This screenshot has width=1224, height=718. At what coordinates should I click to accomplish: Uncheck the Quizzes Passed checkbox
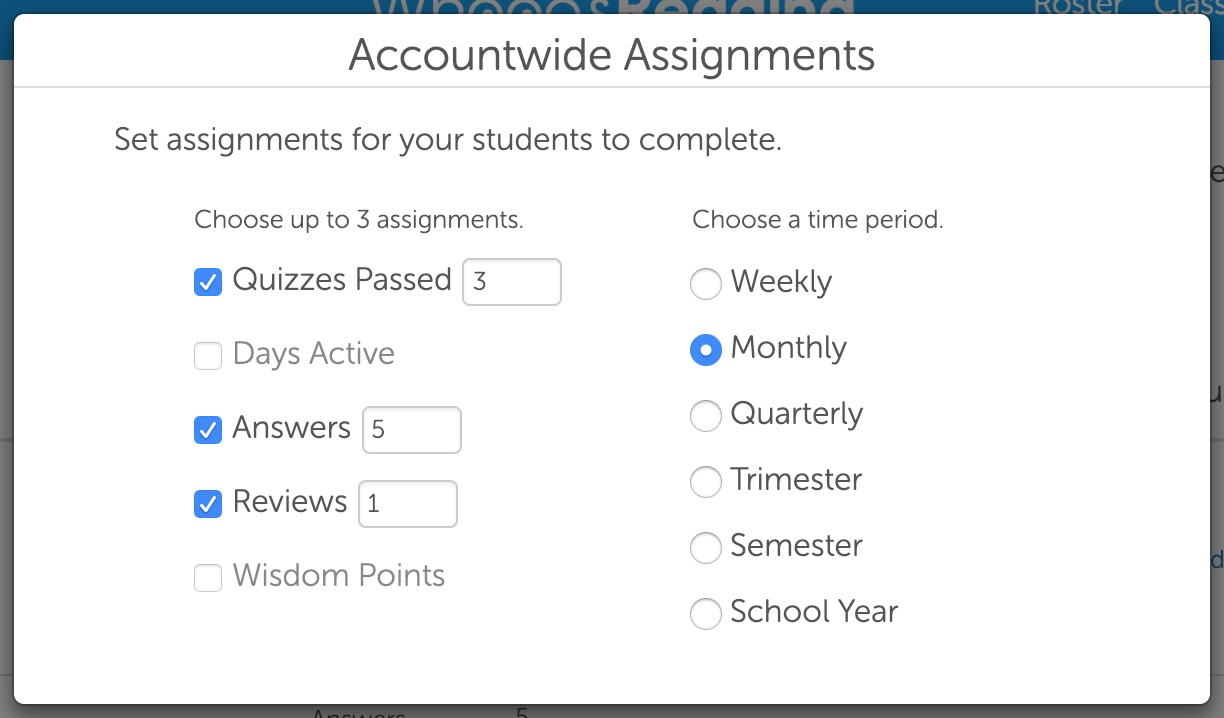coord(208,282)
